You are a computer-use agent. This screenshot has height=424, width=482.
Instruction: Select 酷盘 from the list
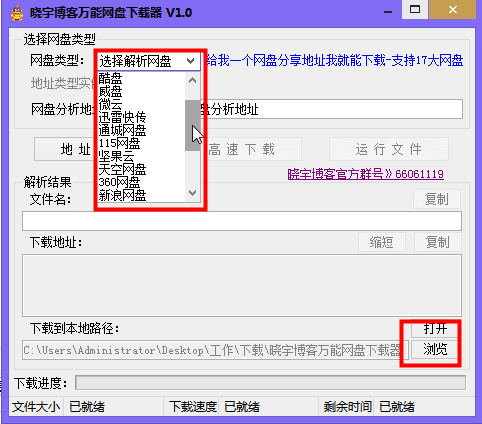(x=110, y=78)
